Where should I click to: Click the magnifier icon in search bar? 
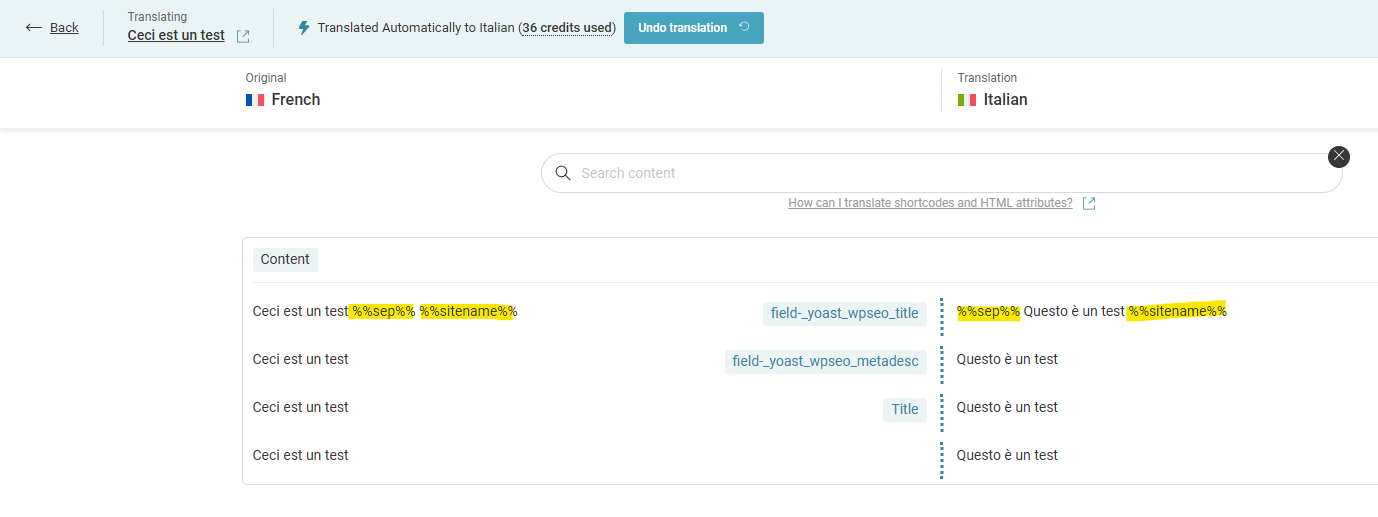[563, 173]
